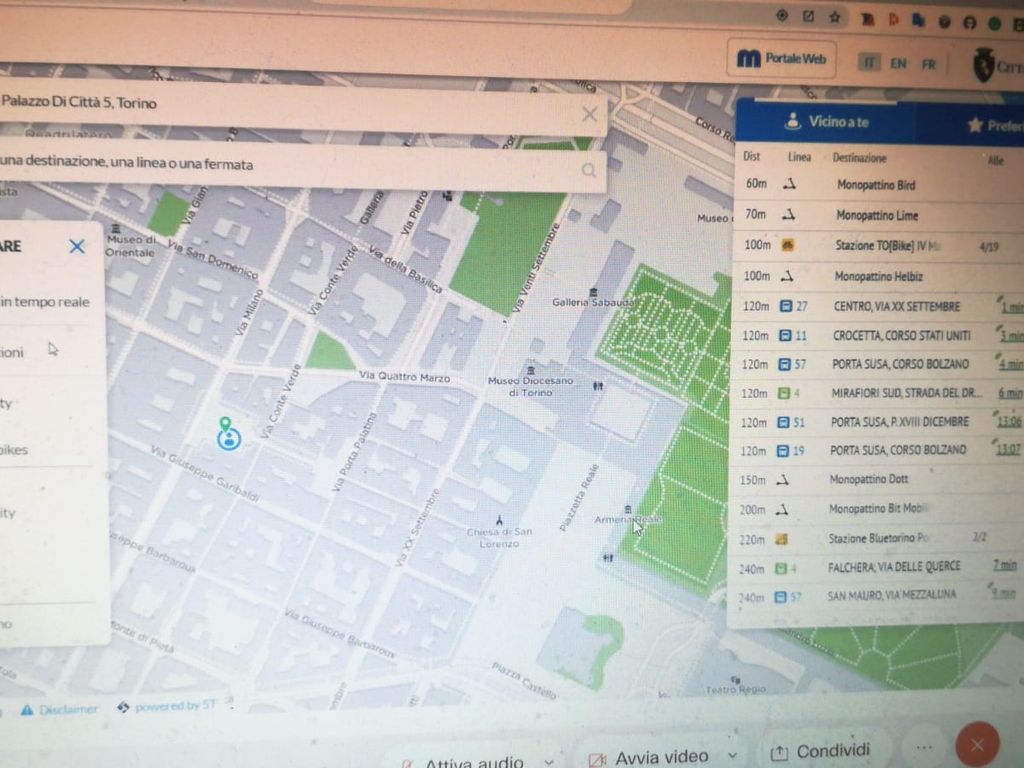The width and height of the screenshot is (1024, 768).
Task: Click the bus icon for line 27 Centro
Action: click(x=786, y=306)
